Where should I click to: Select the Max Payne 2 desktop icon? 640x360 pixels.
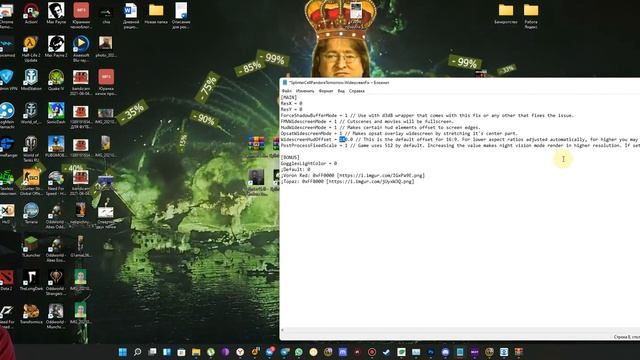pos(56,47)
